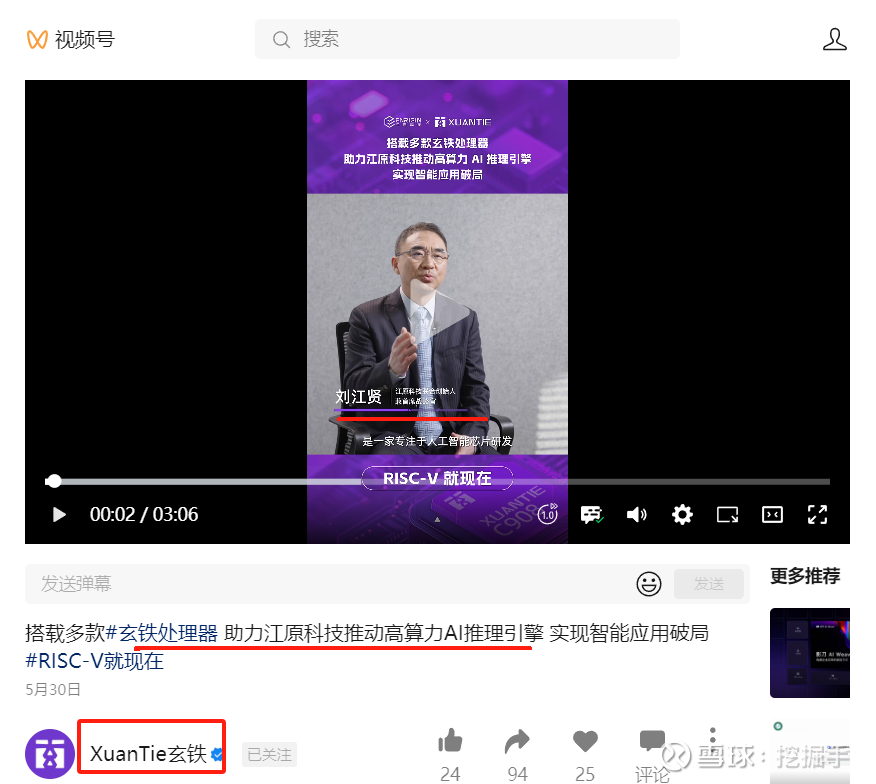
Task: Change playback speed 1.0 icon
Action: 548,514
